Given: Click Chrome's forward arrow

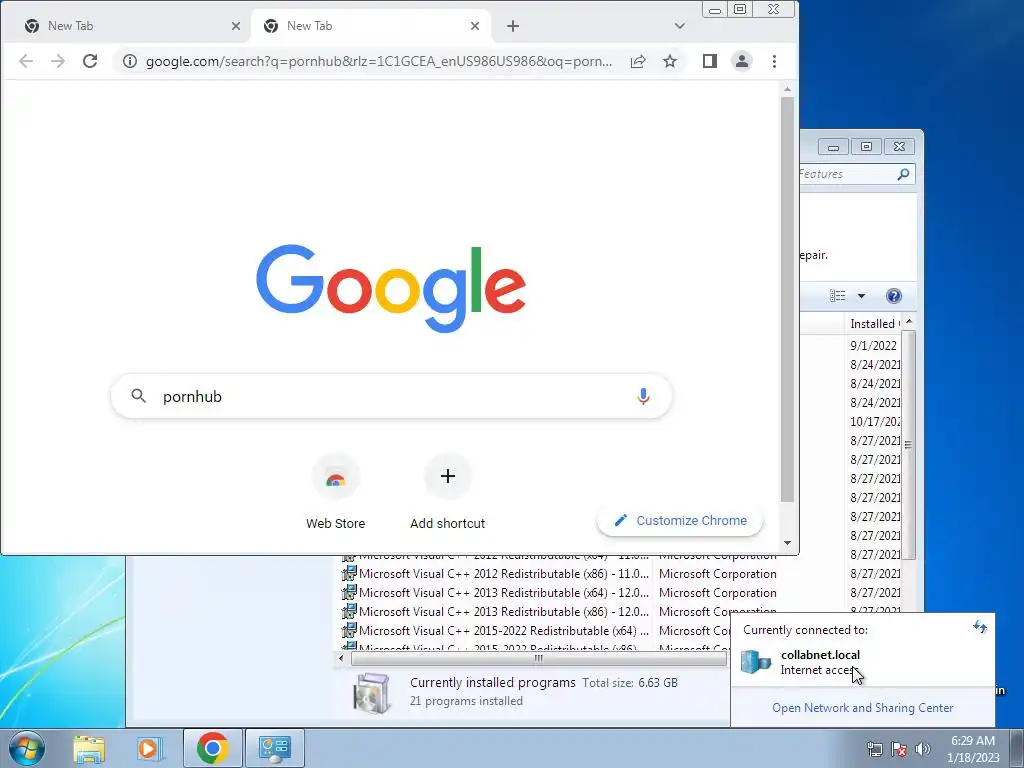Looking at the screenshot, I should 57,61.
